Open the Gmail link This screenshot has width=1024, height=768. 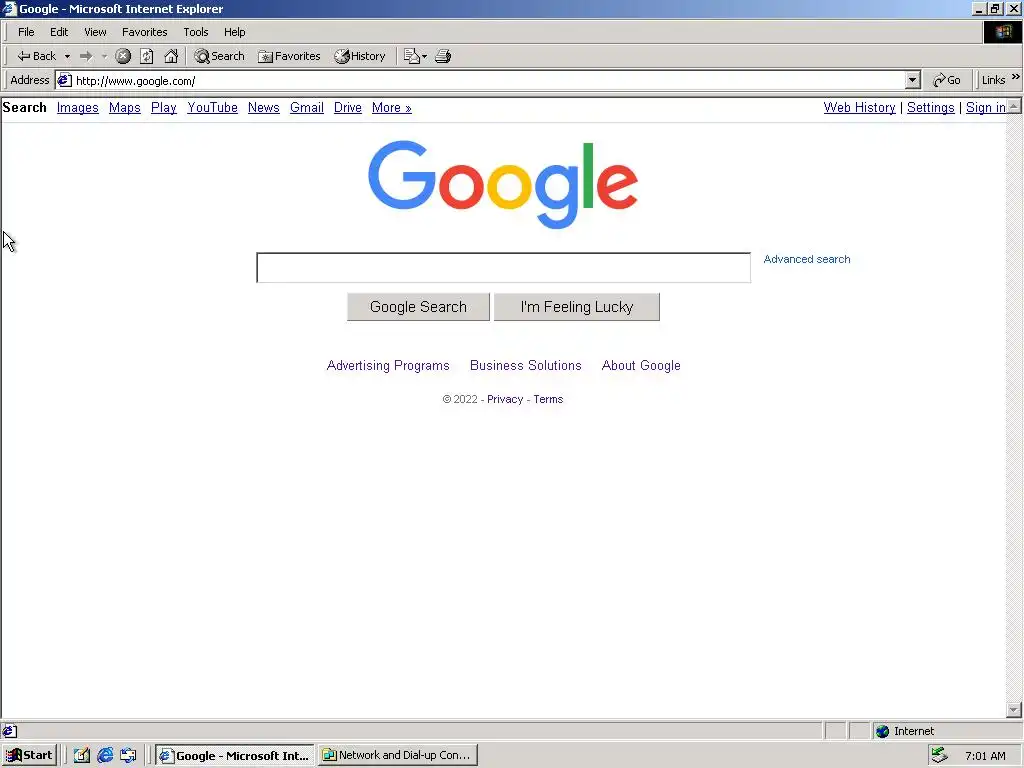click(x=307, y=108)
